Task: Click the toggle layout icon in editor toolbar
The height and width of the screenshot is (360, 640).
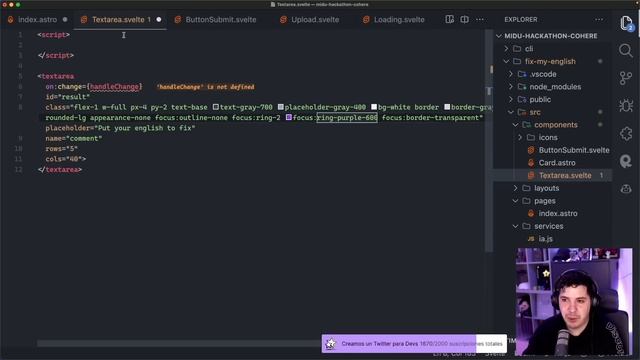Action: pyautogui.click(x=449, y=19)
